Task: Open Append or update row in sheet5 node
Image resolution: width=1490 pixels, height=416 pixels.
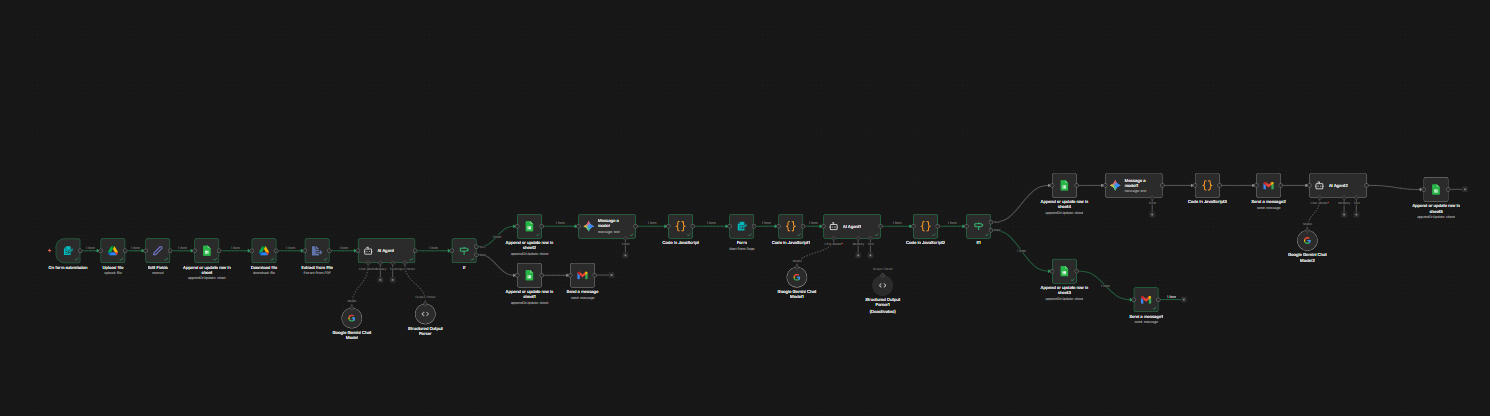Action: pos(1436,189)
